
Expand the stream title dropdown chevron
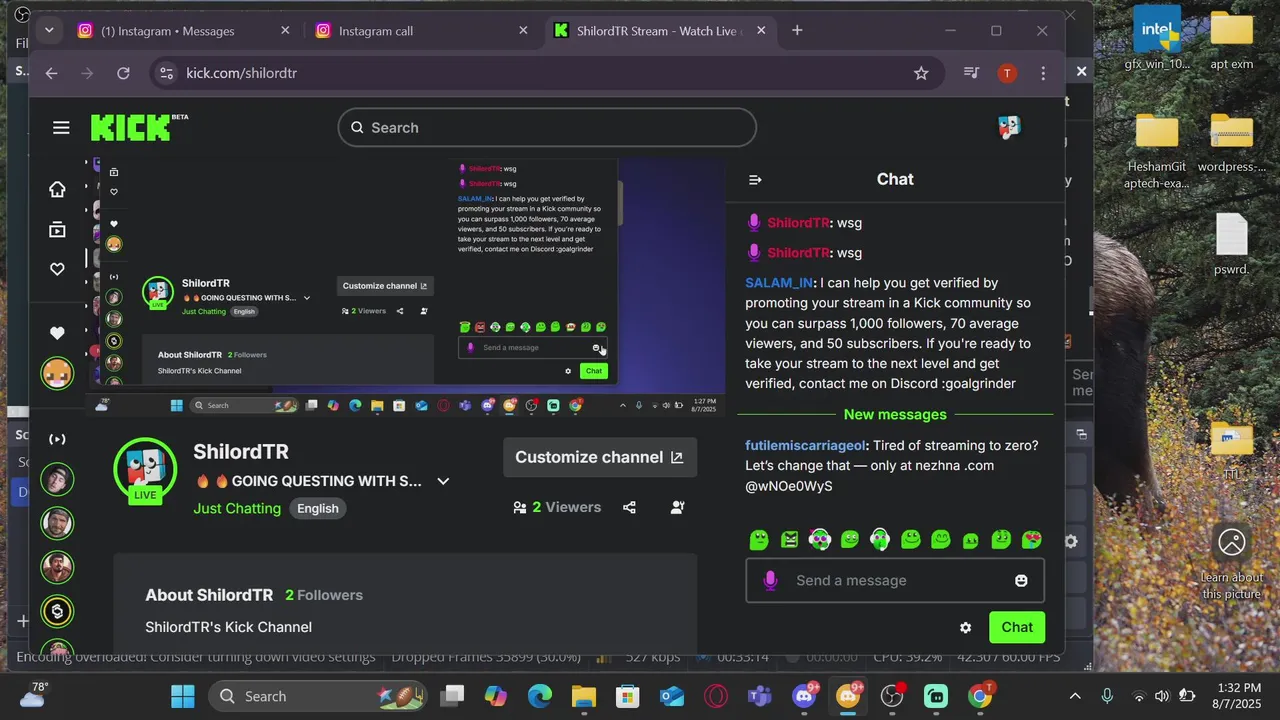point(443,482)
